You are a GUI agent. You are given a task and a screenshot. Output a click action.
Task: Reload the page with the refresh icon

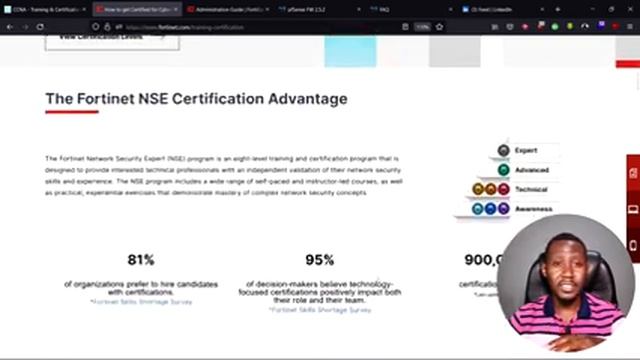pos(40,27)
